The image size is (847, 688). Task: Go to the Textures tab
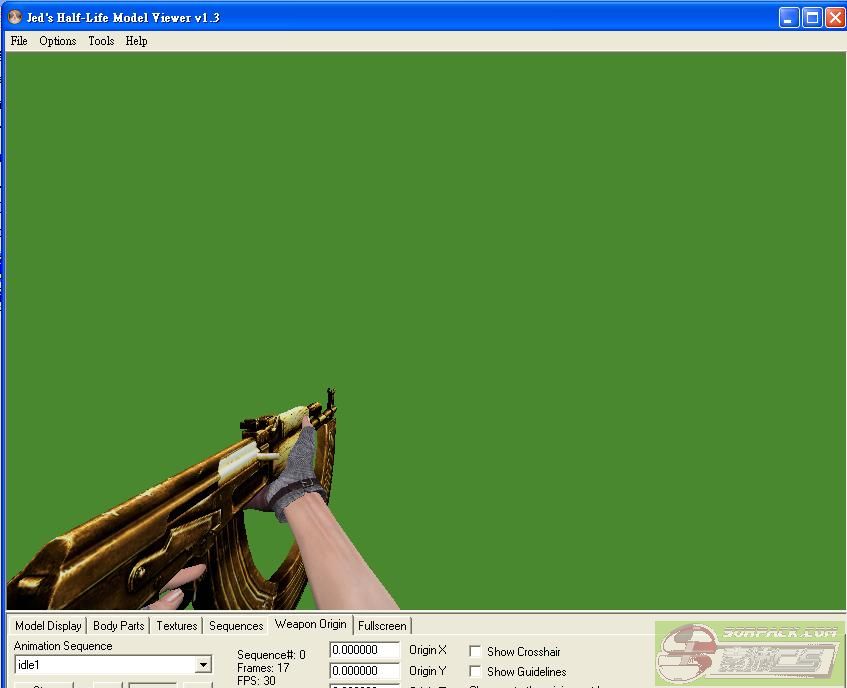coord(176,626)
